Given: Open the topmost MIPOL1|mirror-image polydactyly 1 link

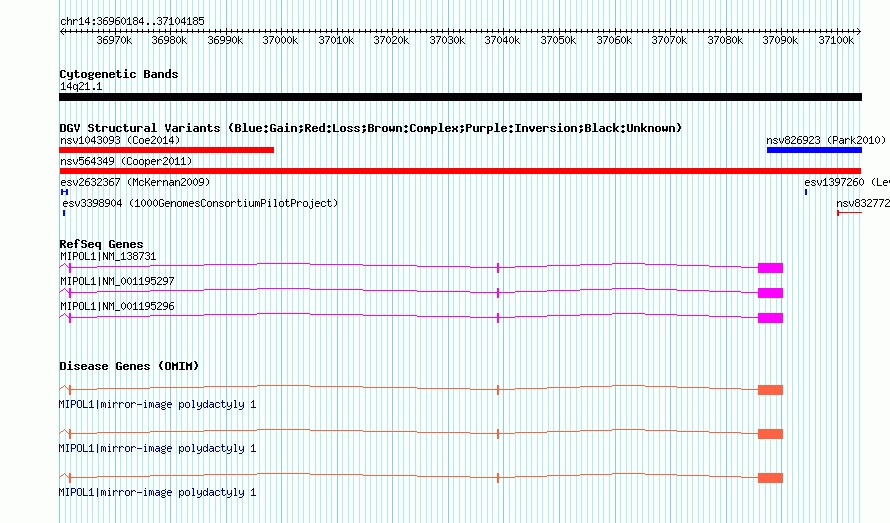Looking at the screenshot, I should 157,405.
